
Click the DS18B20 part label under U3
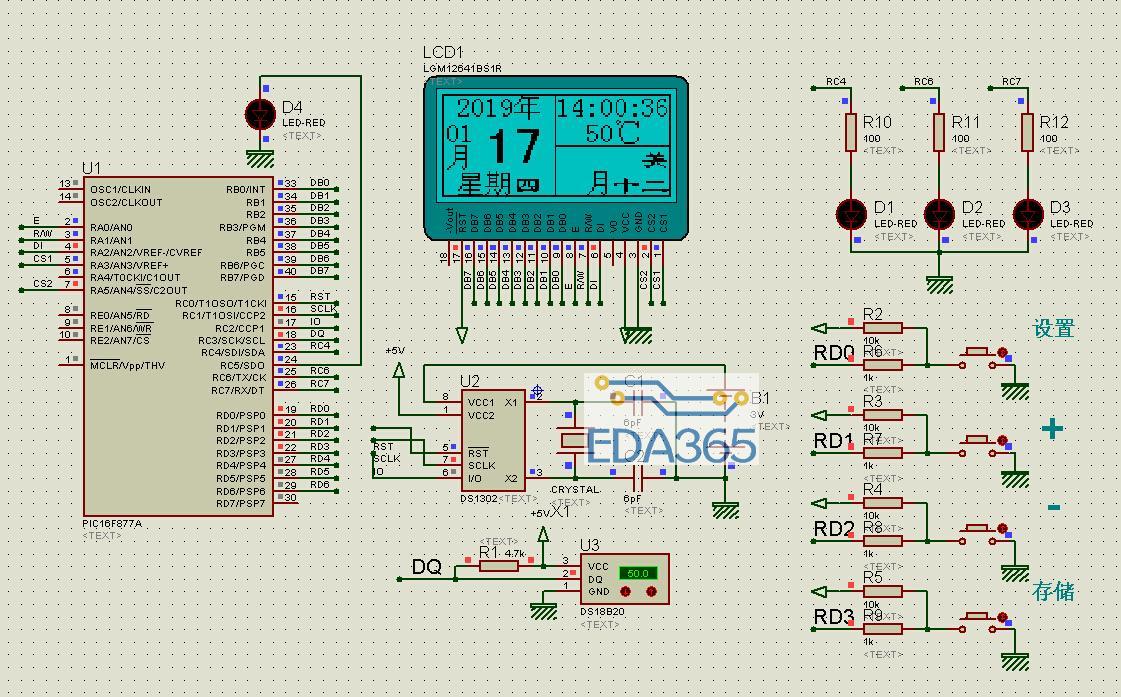point(603,612)
